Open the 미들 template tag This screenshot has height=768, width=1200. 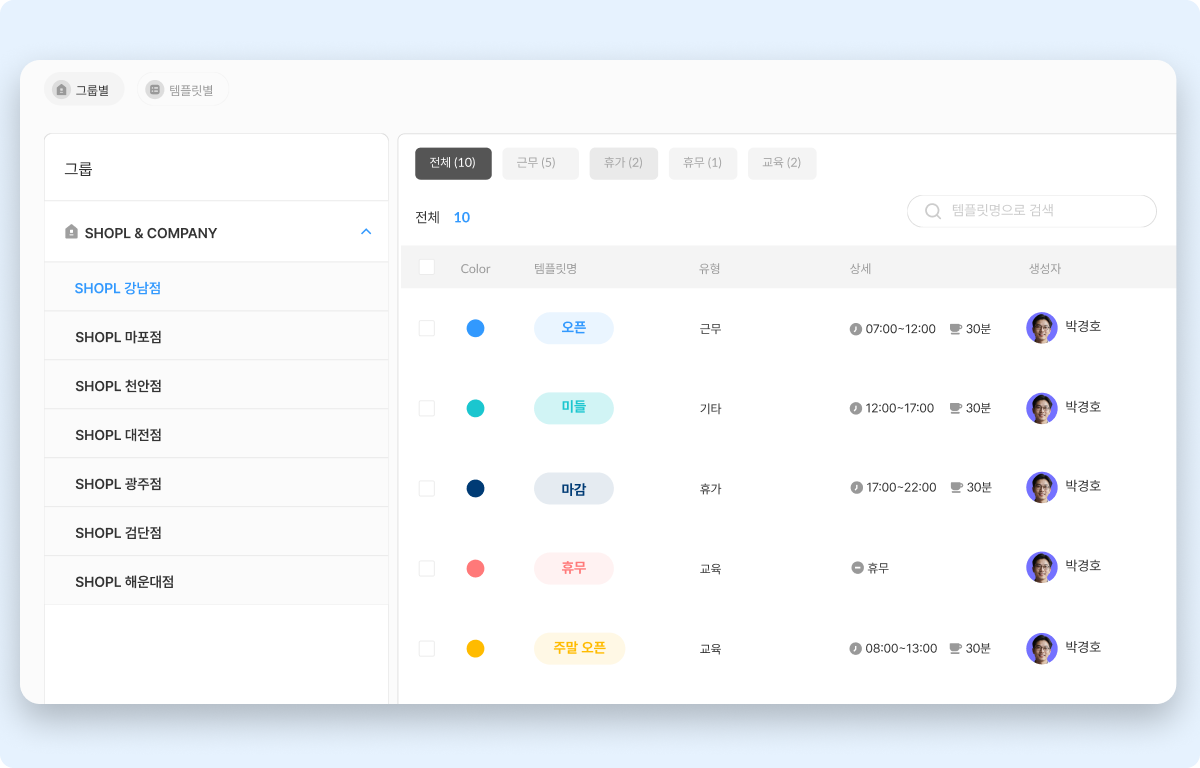(x=574, y=408)
